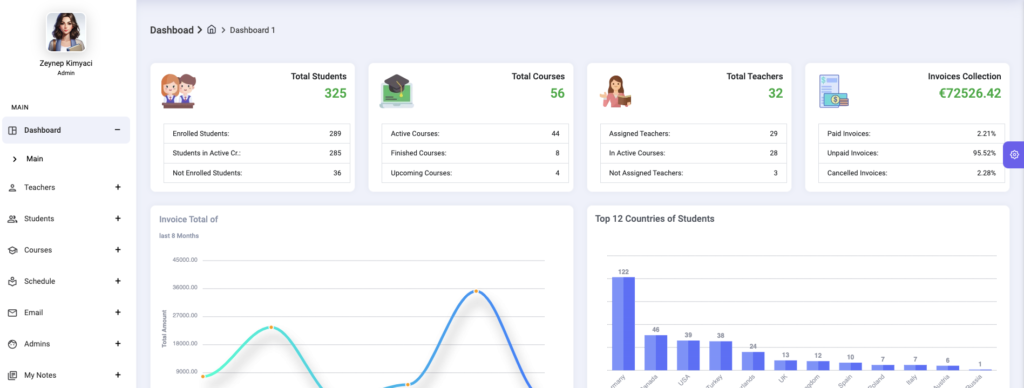Click the Turkey bar labeled 38
This screenshot has width=1024, height=388.
point(721,356)
